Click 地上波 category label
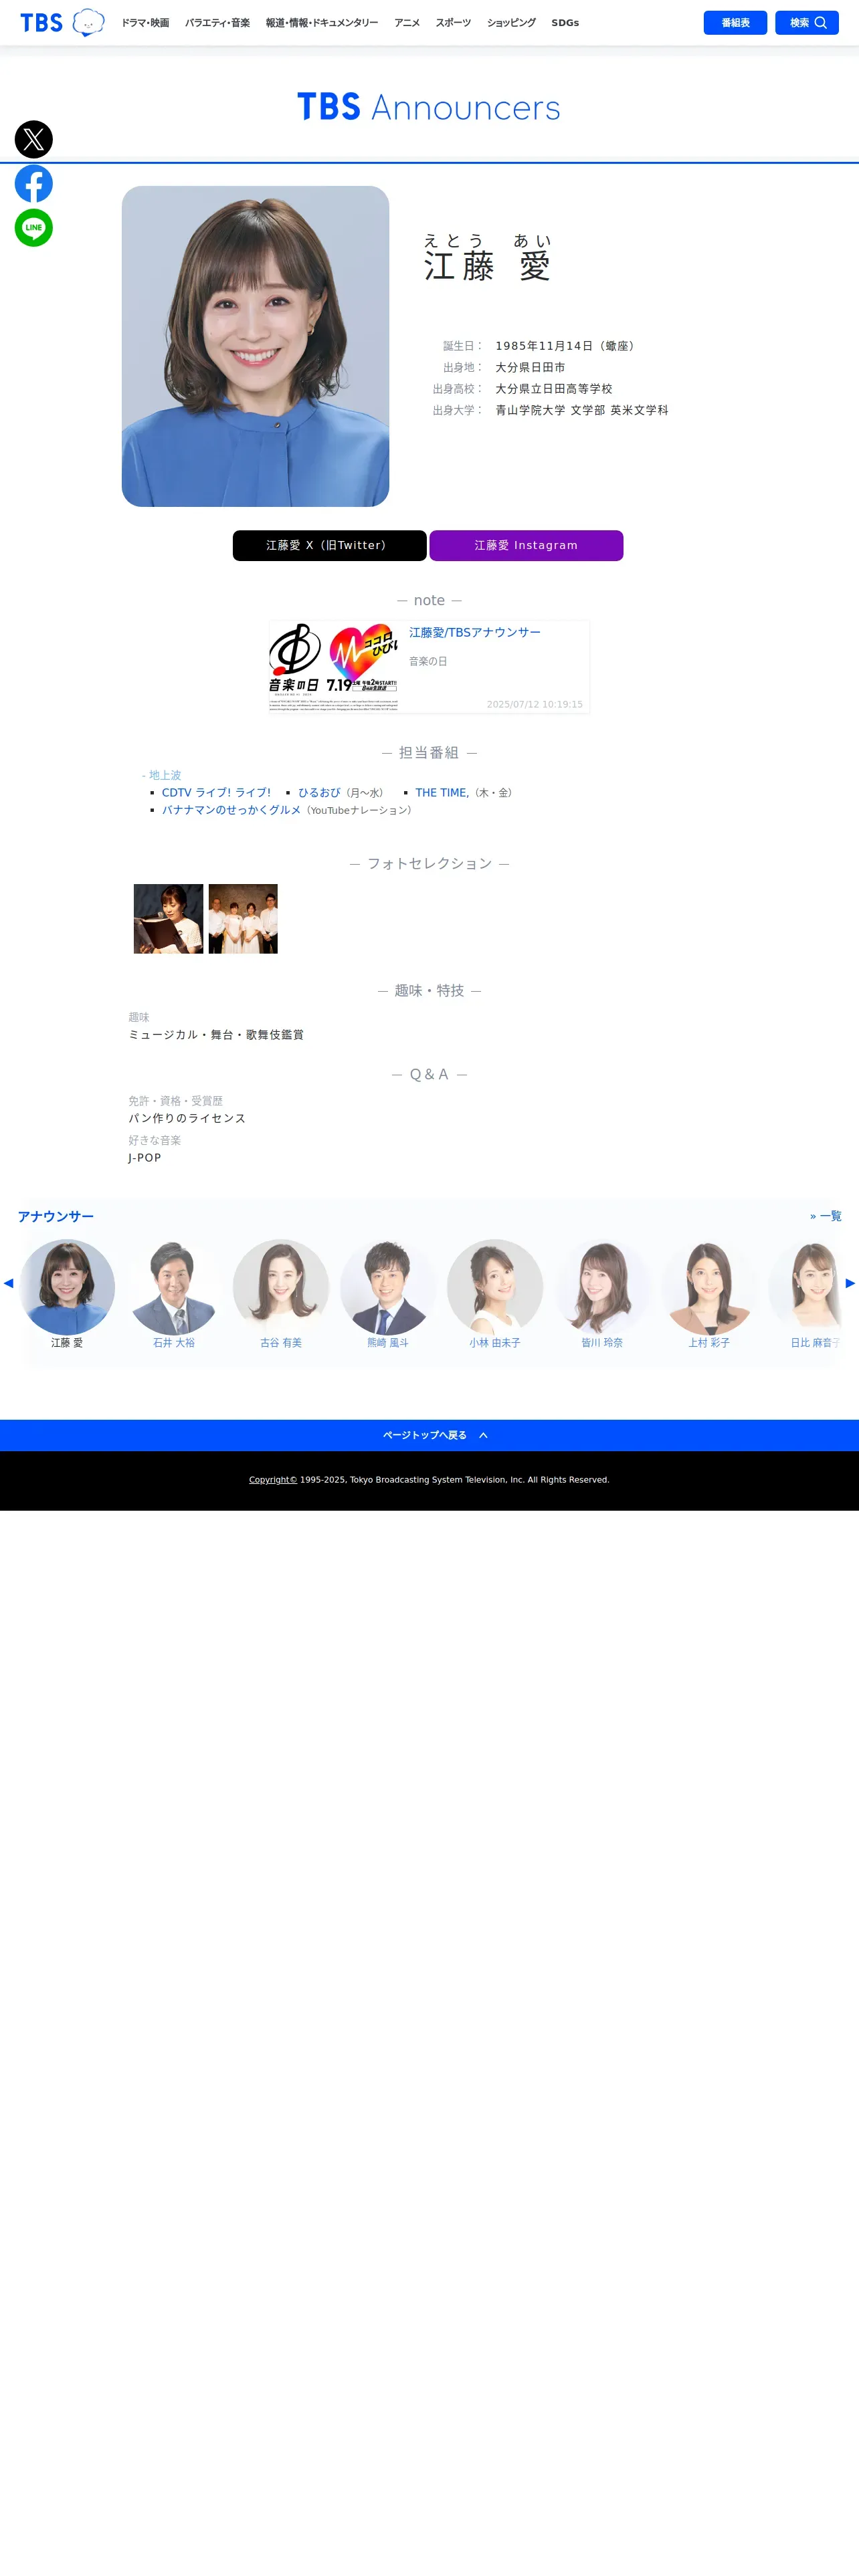The width and height of the screenshot is (859, 2576). pos(165,775)
